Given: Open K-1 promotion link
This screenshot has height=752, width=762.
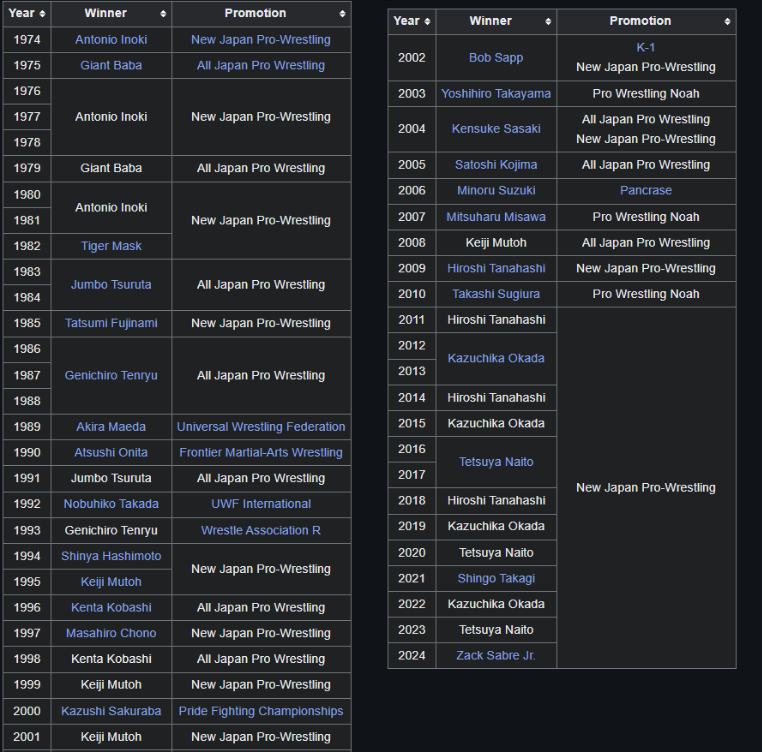Looking at the screenshot, I should pyautogui.click(x=645, y=48).
